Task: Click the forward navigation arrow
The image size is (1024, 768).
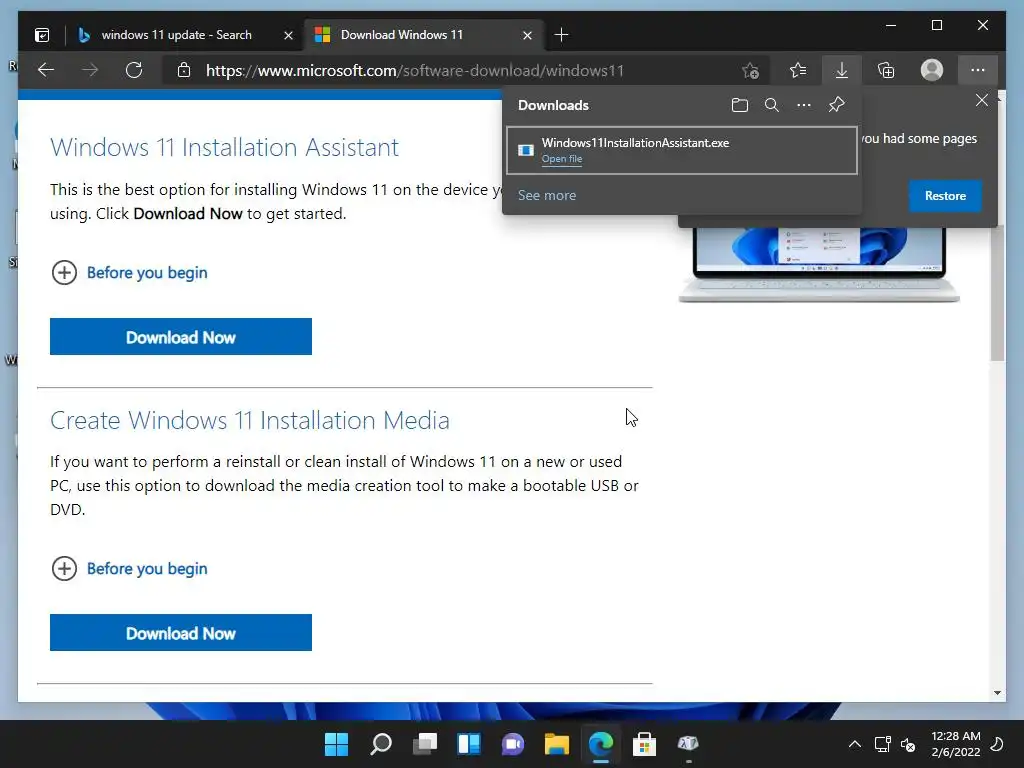Action: pos(90,70)
